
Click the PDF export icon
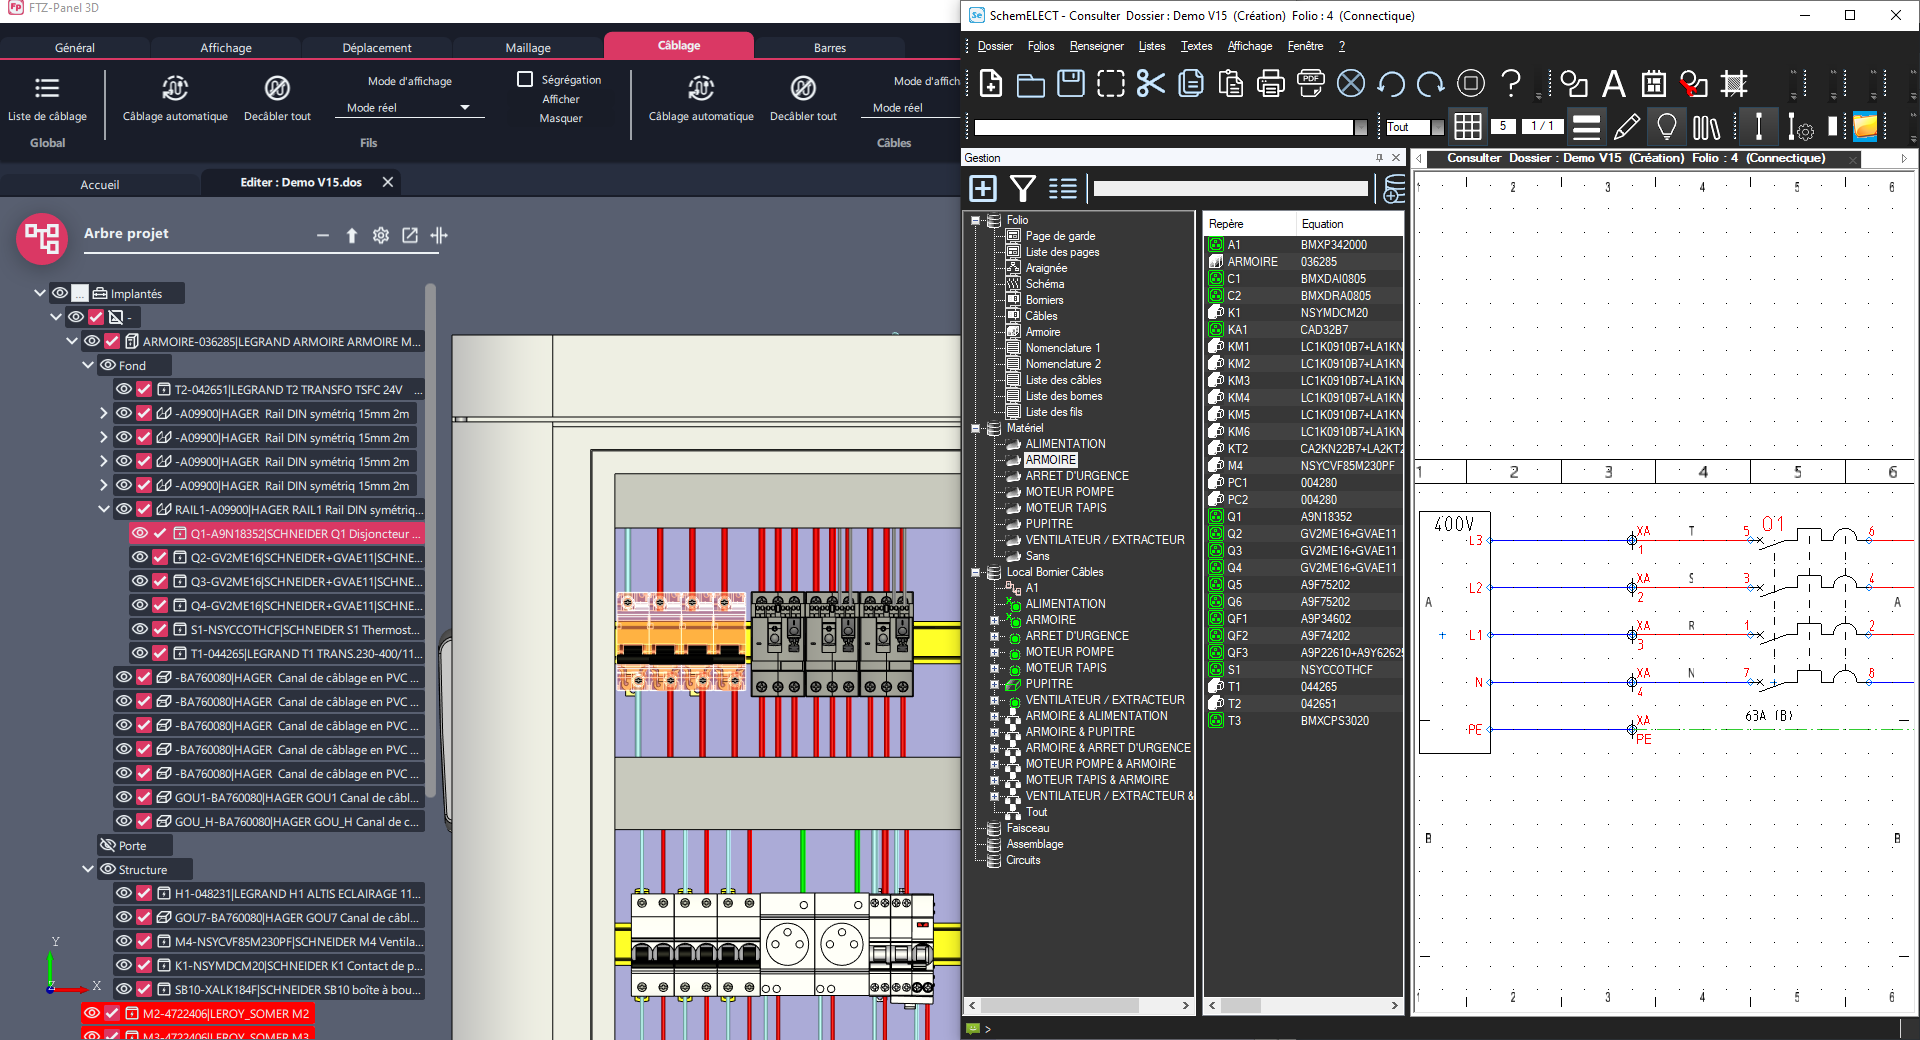[1310, 84]
